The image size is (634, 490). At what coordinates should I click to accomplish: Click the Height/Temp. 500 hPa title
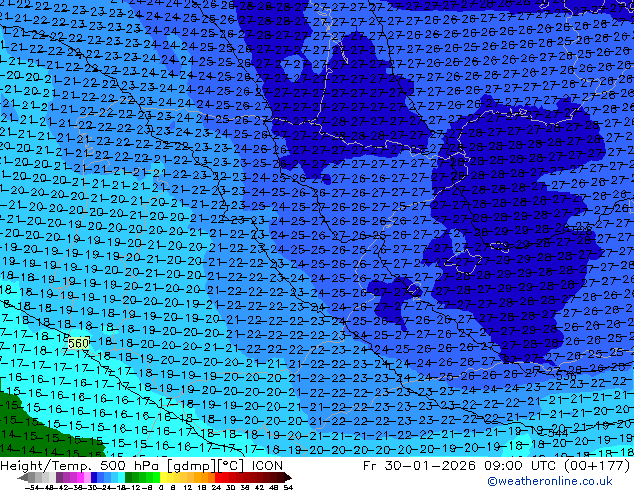click(79, 466)
